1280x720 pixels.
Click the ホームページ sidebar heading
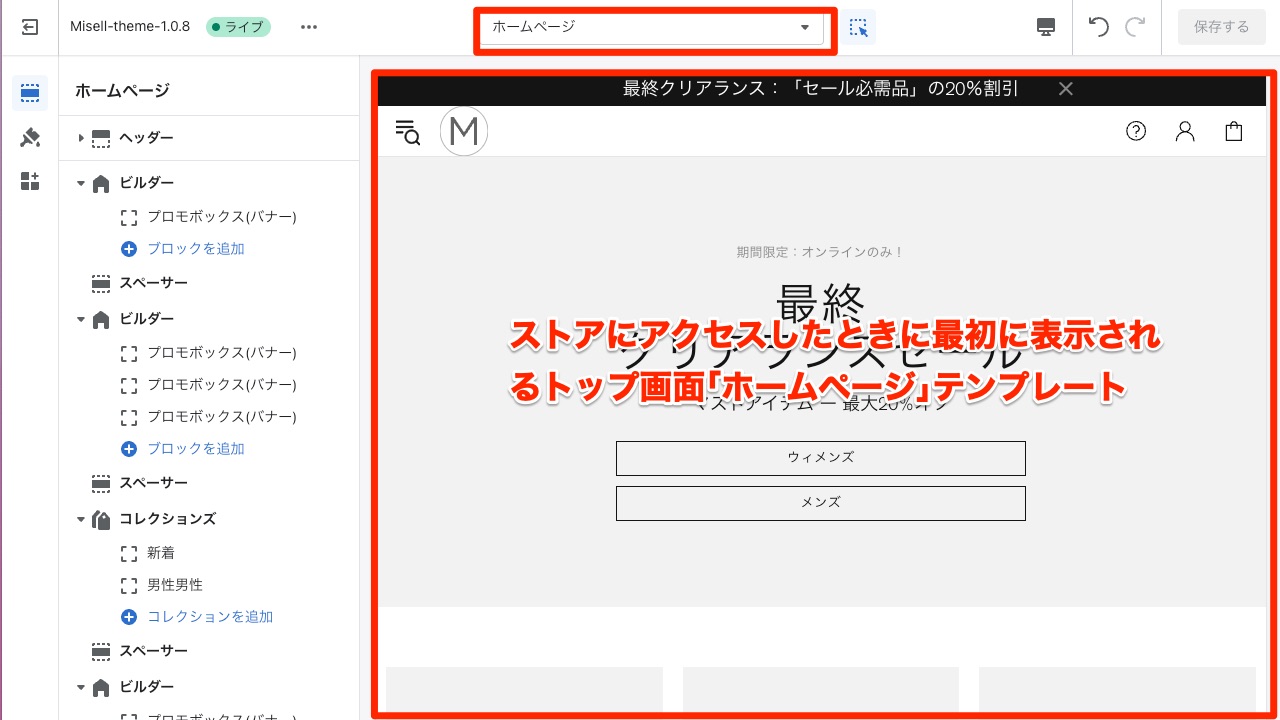[122, 91]
